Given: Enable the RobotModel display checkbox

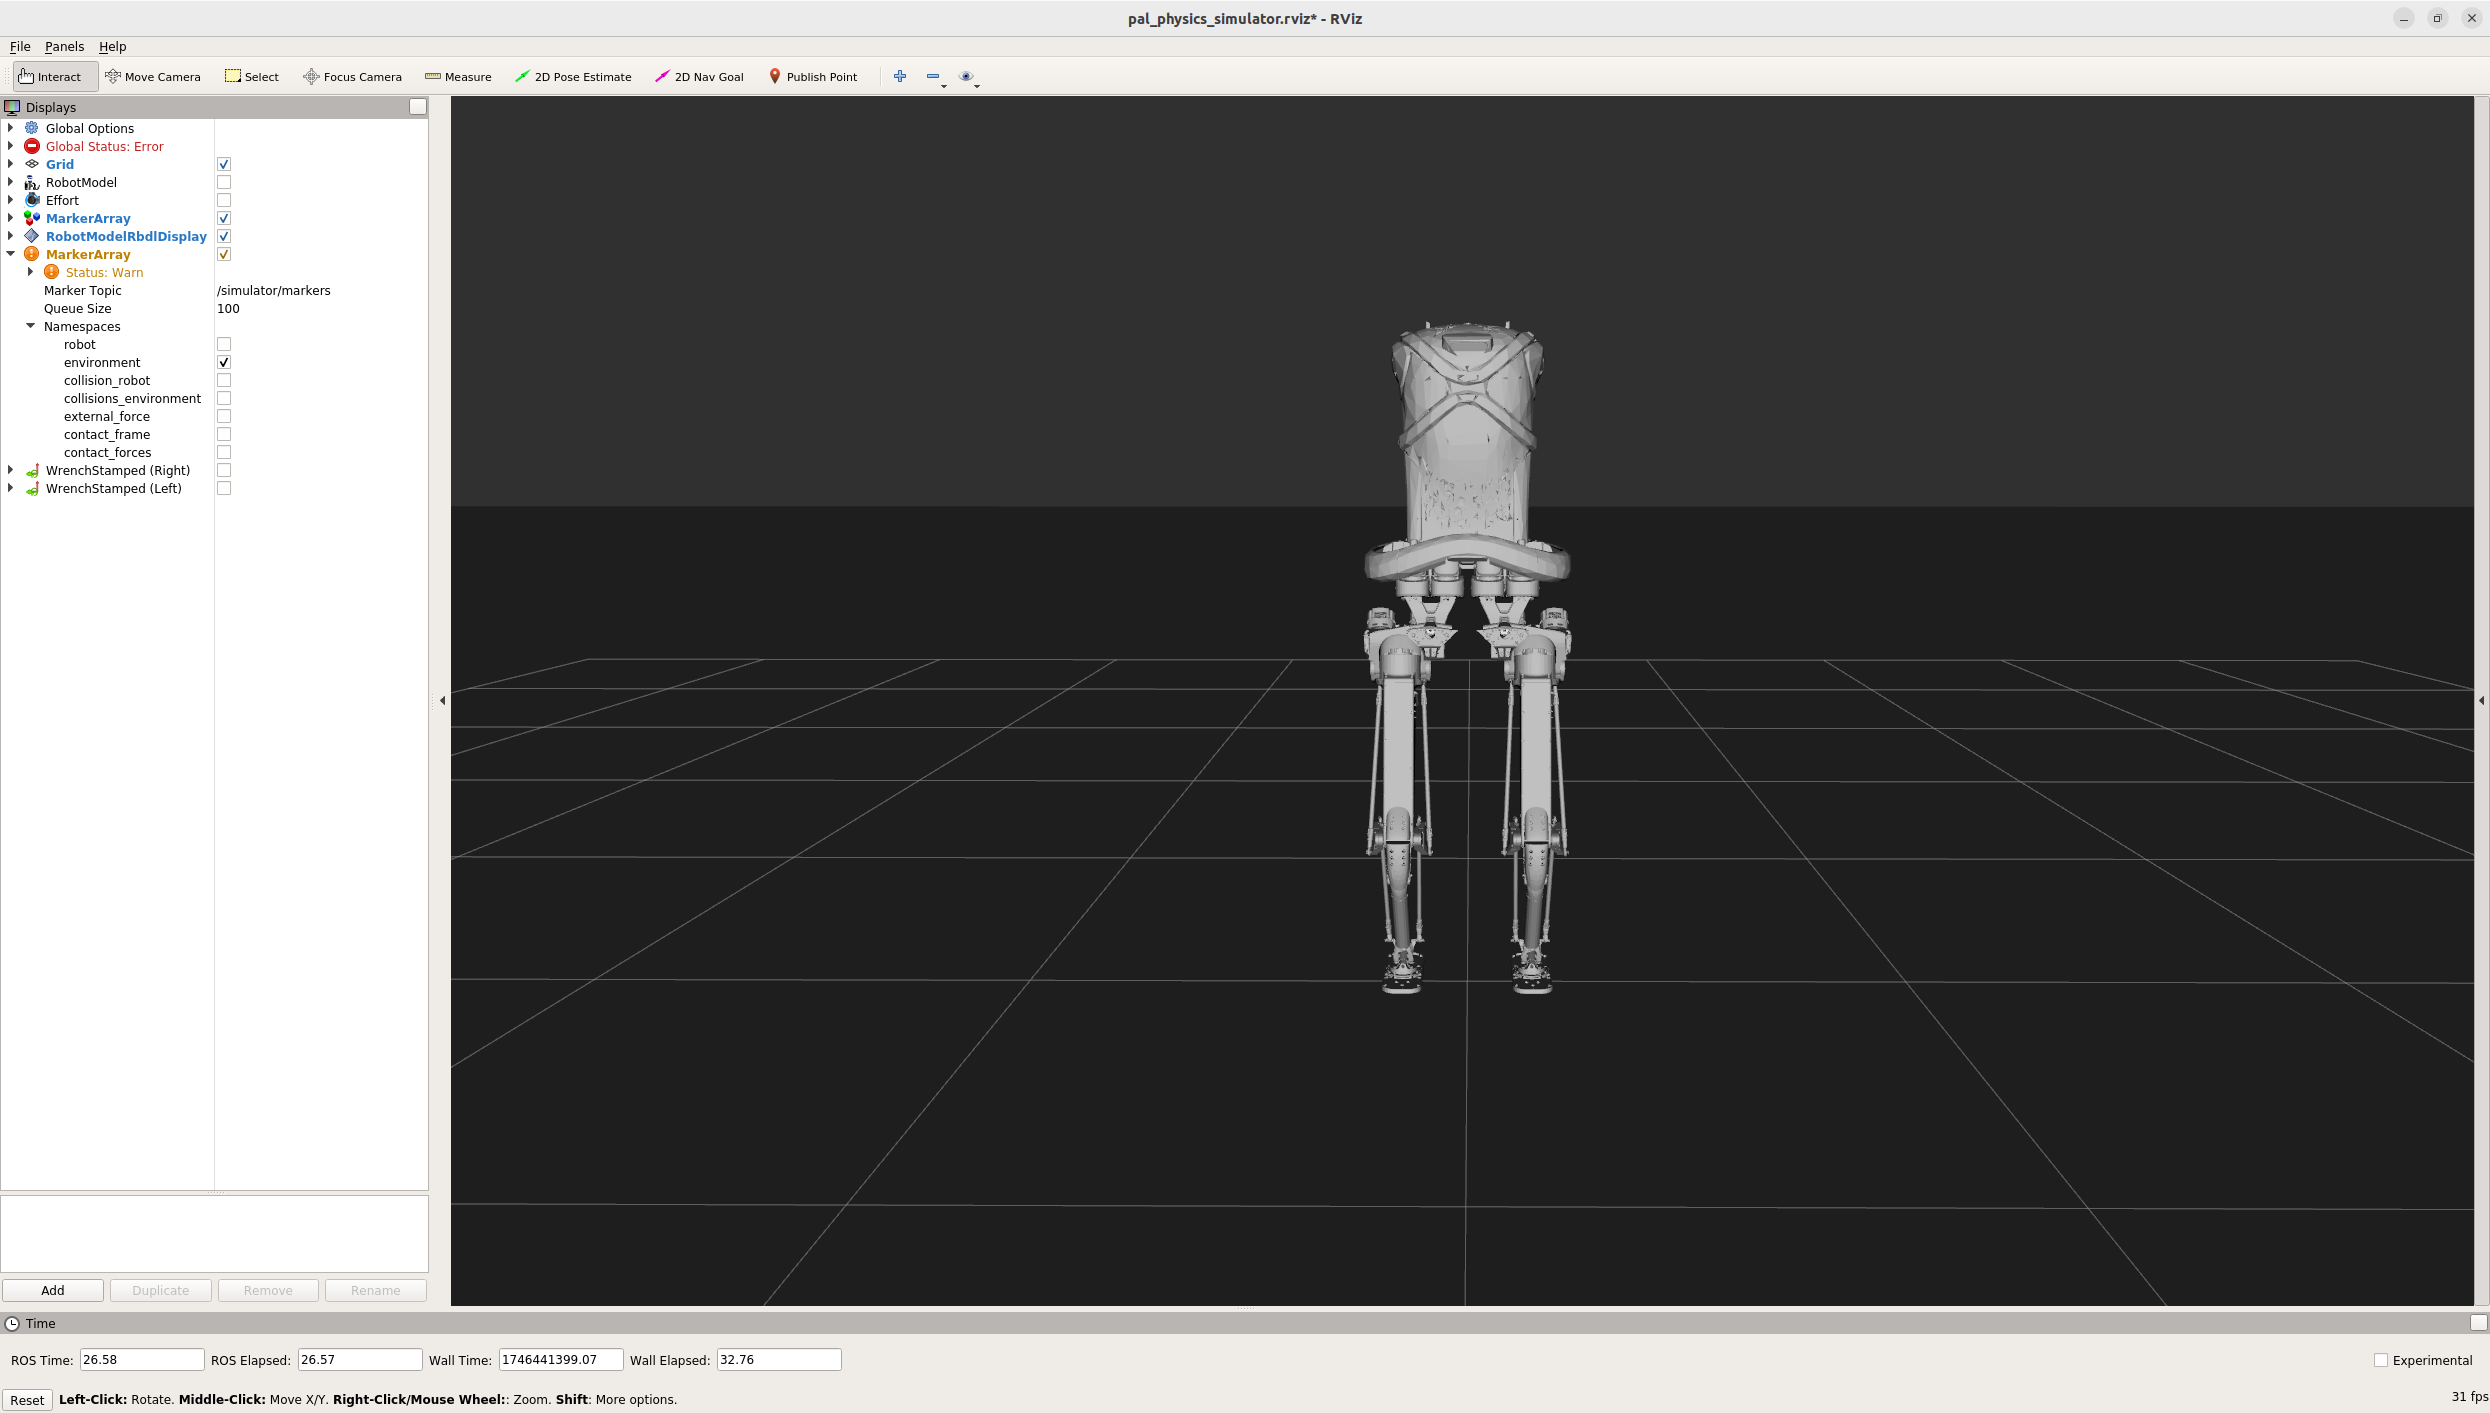Looking at the screenshot, I should click(x=224, y=183).
